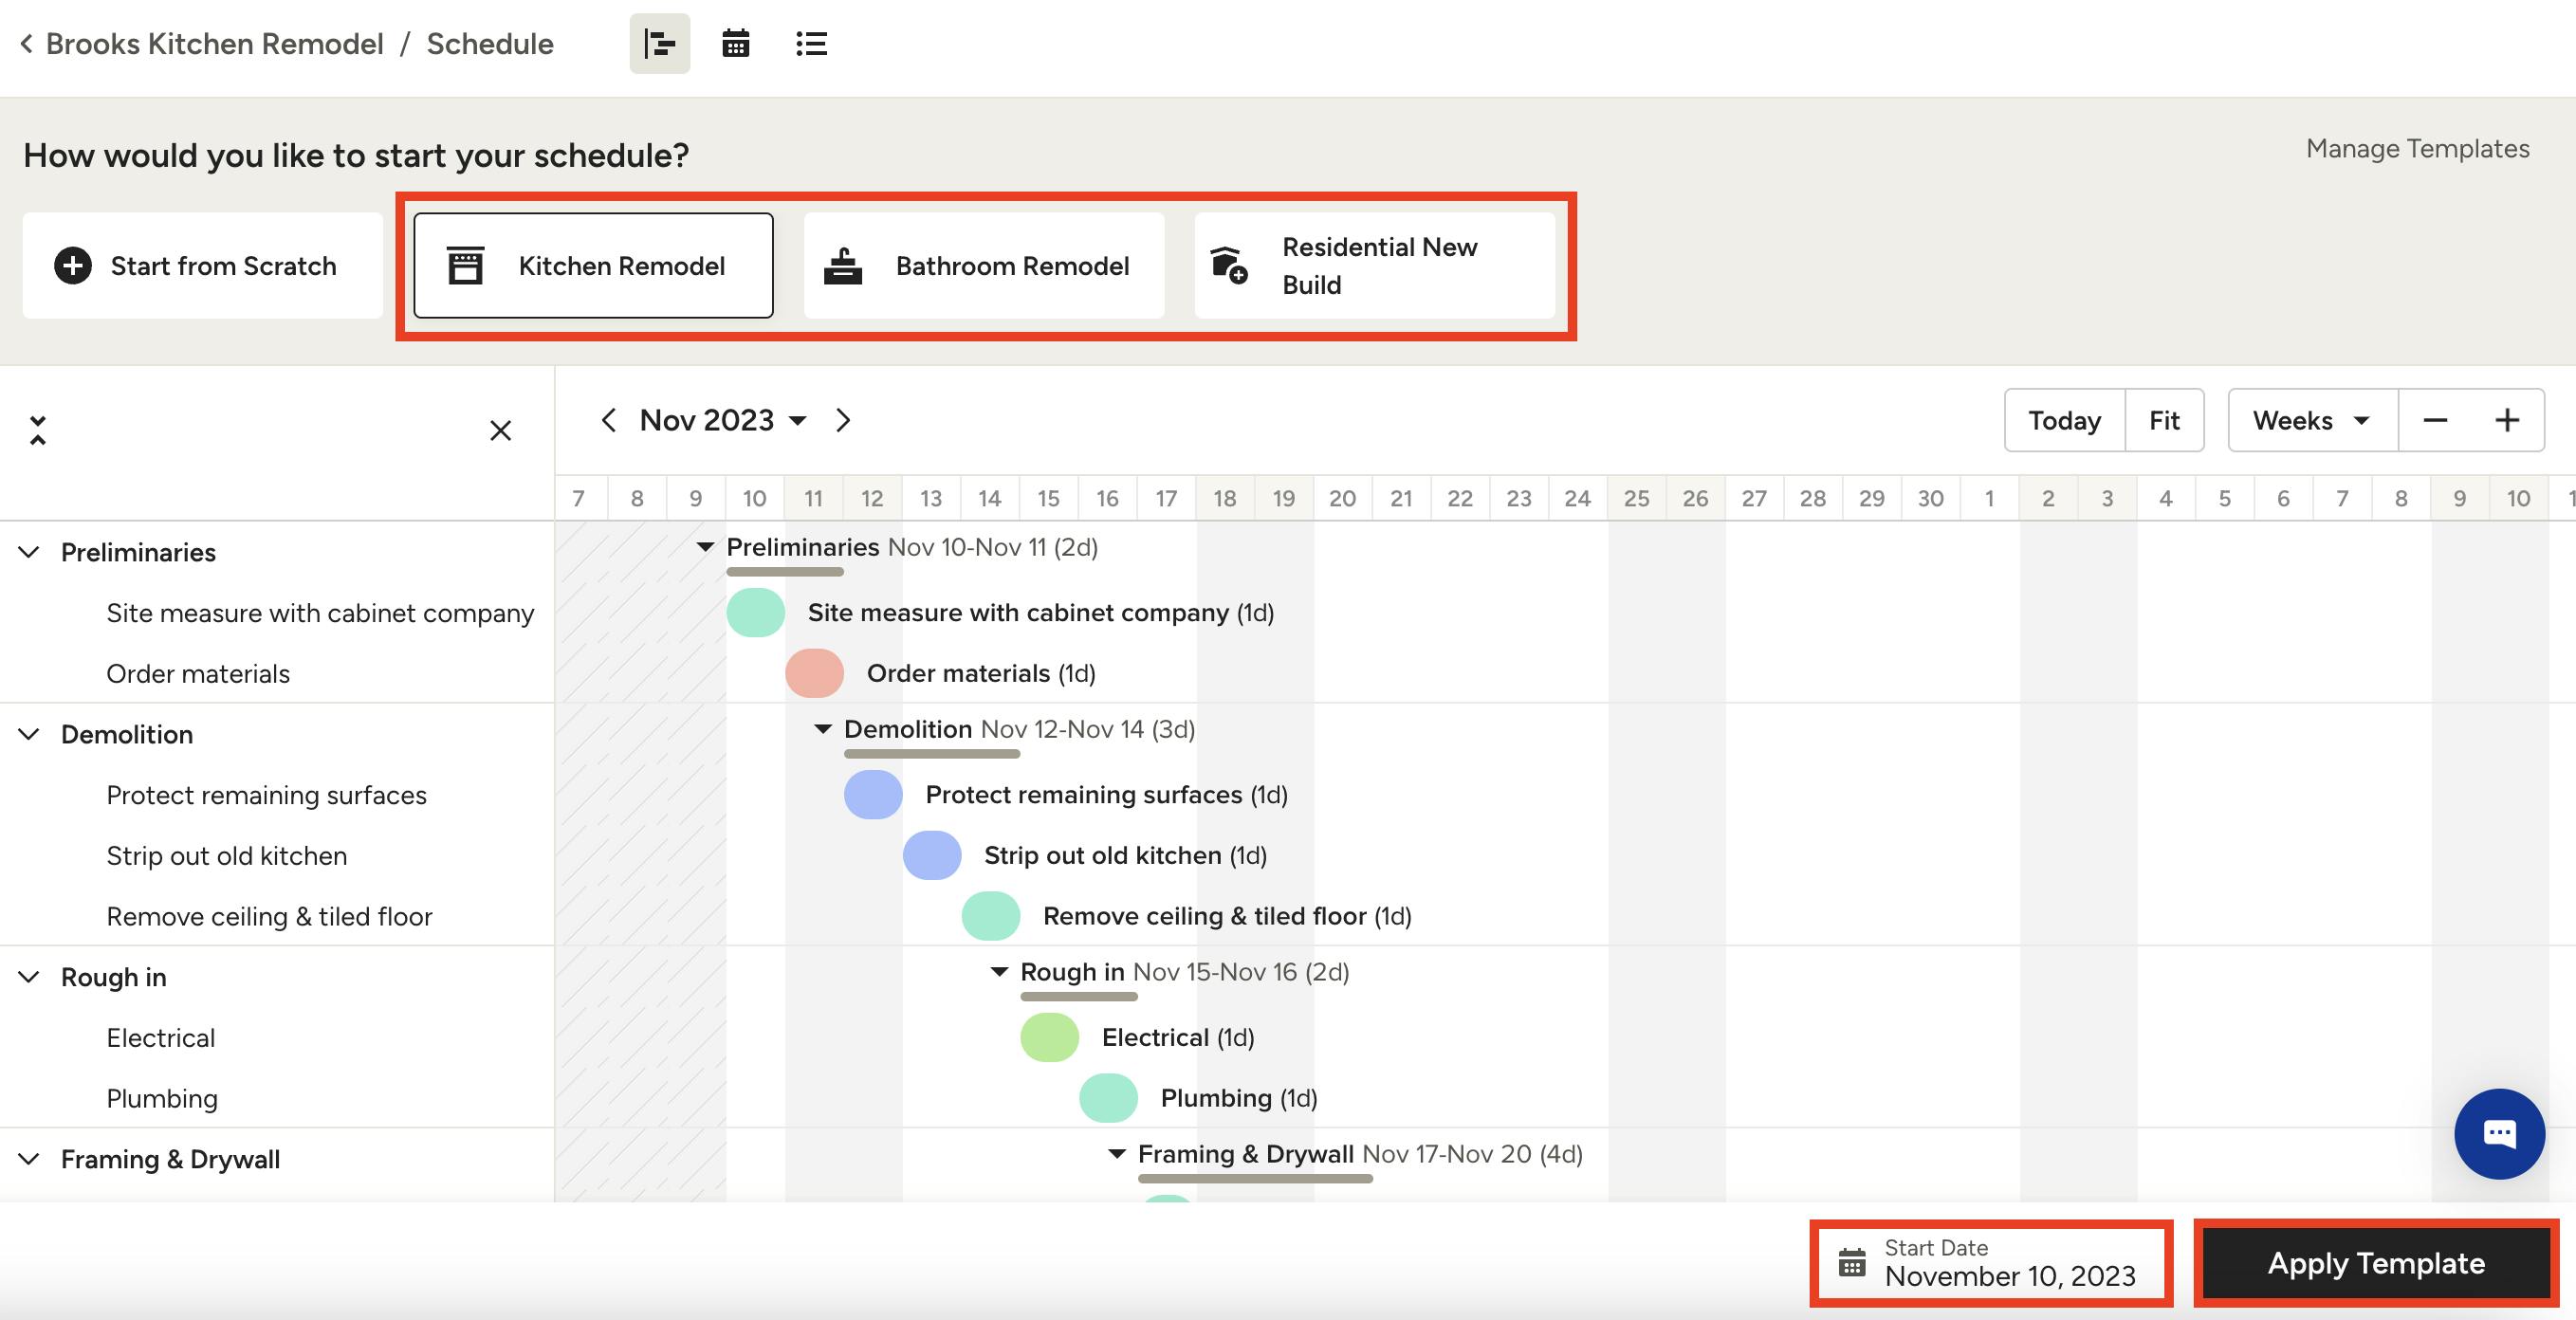2576x1320 pixels.
Task: Choose Start from Scratch
Action: pos(202,265)
